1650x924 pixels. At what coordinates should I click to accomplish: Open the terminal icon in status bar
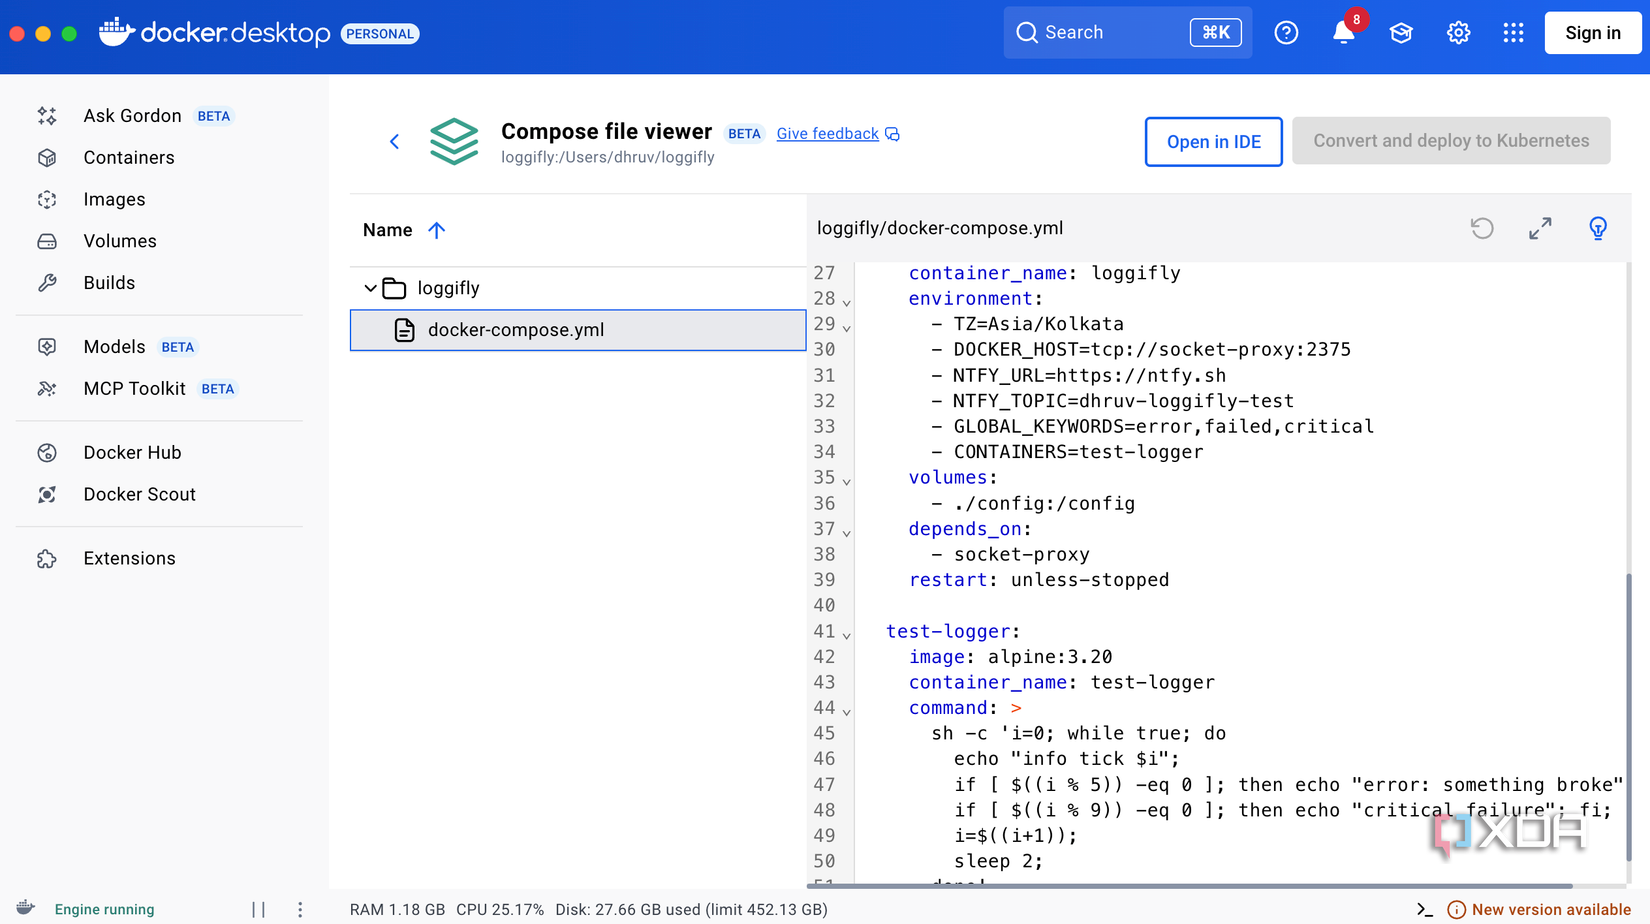(x=1425, y=909)
